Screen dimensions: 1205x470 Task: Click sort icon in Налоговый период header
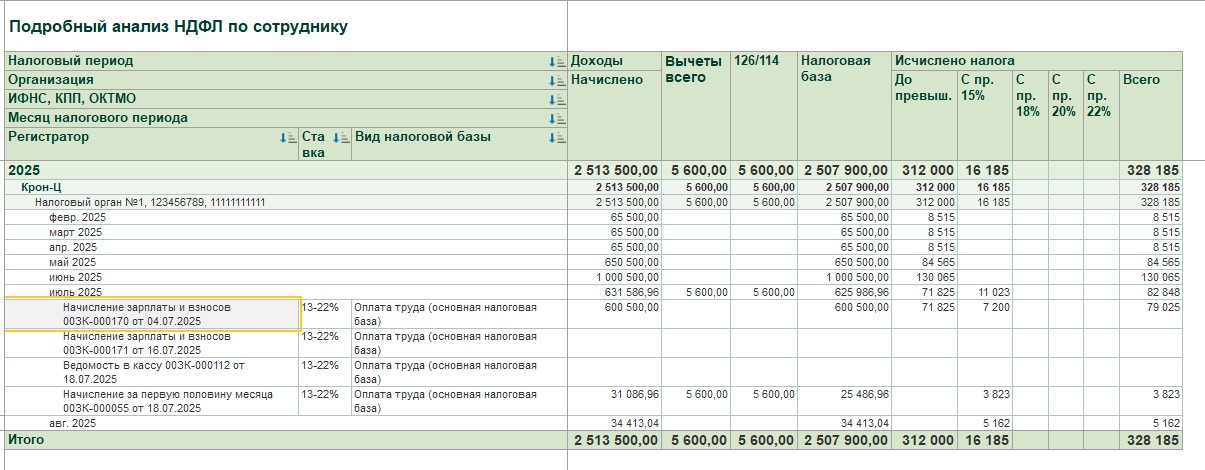[x=557, y=62]
